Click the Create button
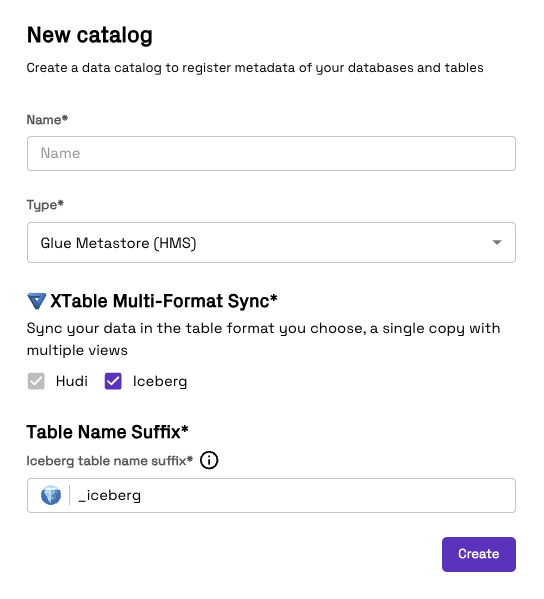Image resolution: width=544 pixels, height=599 pixels. coord(479,554)
